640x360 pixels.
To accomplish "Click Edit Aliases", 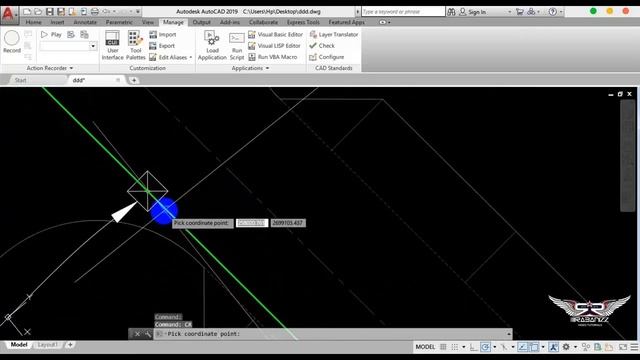I will [168, 57].
